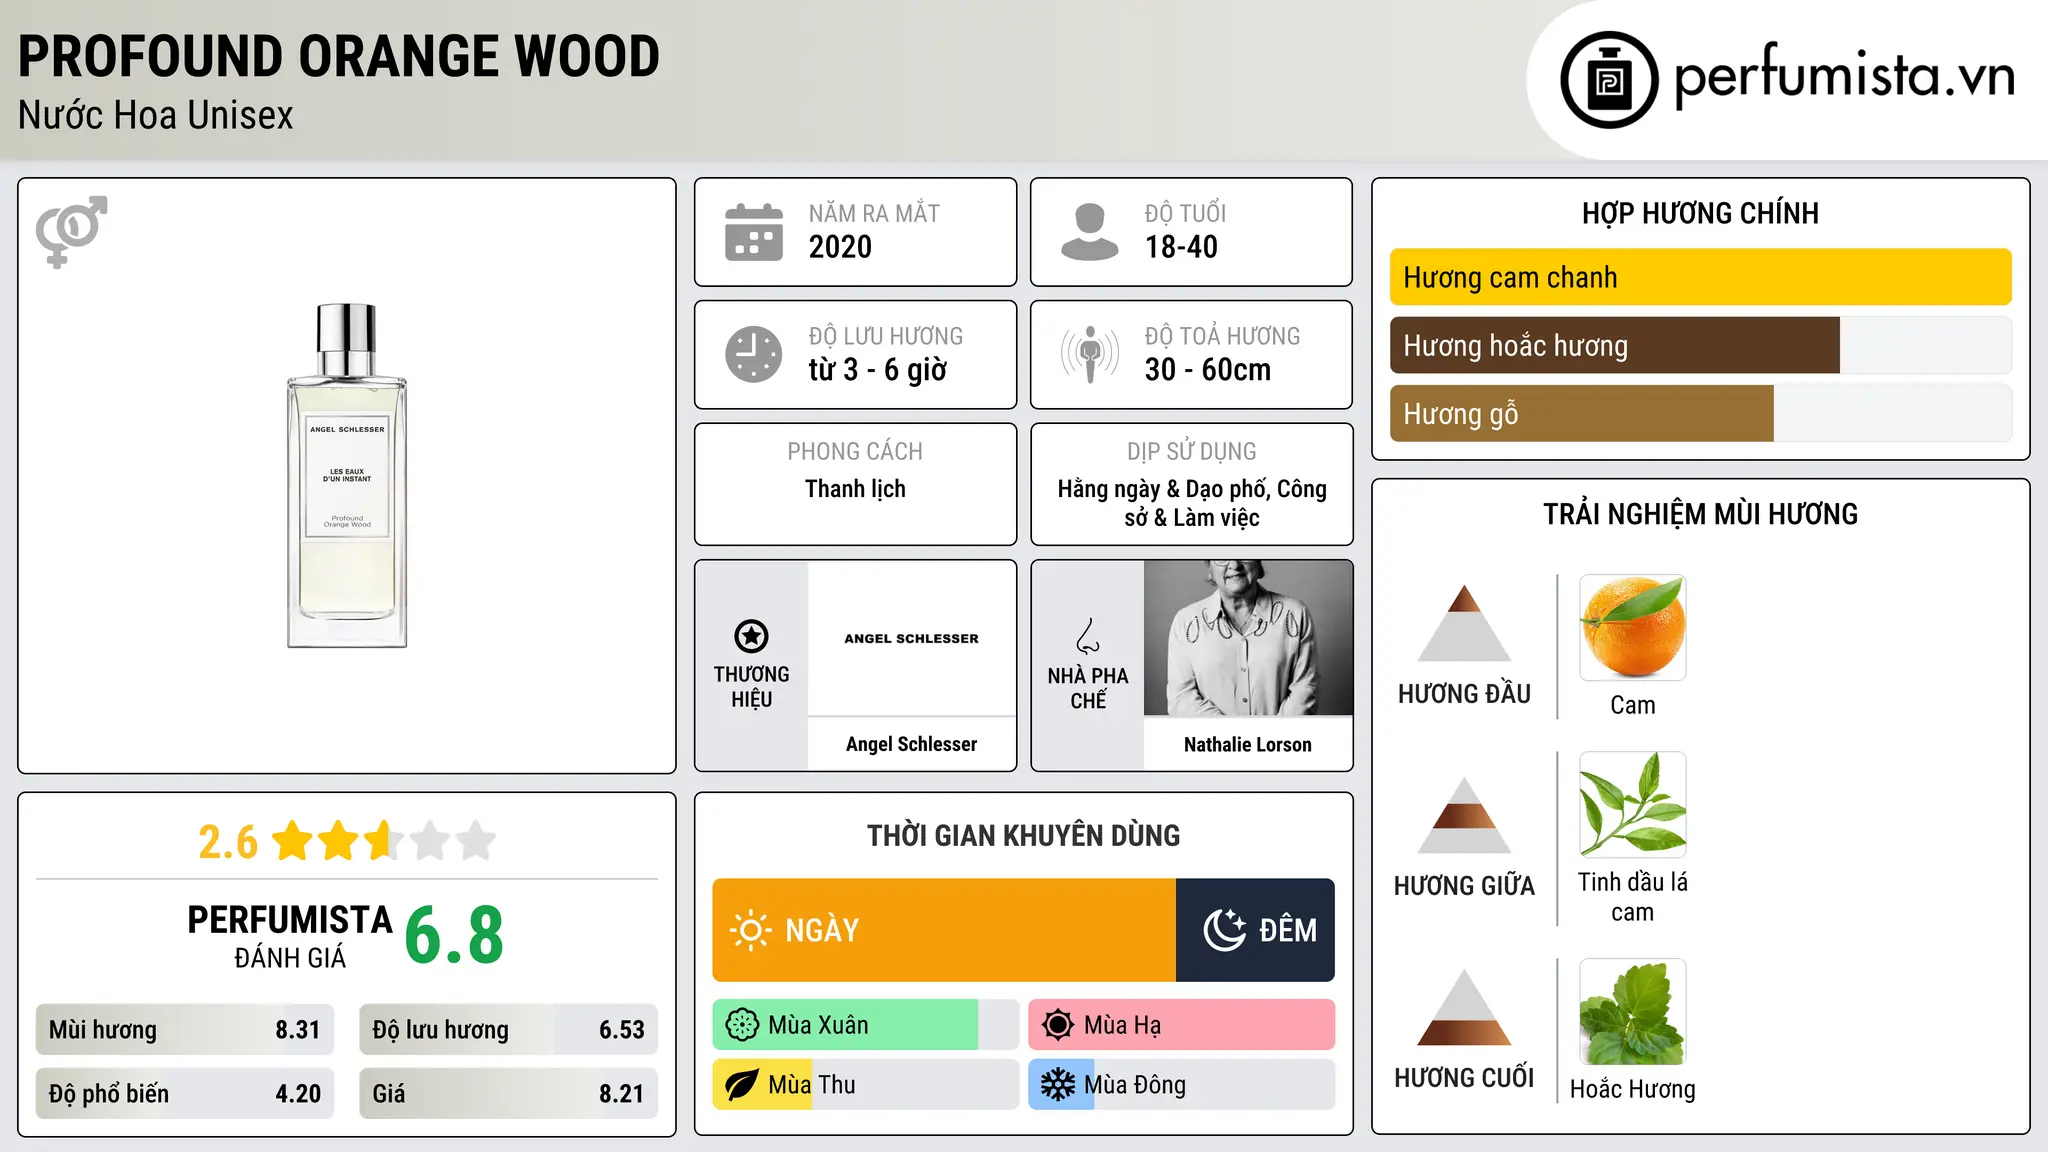This screenshot has height=1152, width=2048.
Task: Click the Angel Schlesser brand logo image
Action: (x=911, y=638)
